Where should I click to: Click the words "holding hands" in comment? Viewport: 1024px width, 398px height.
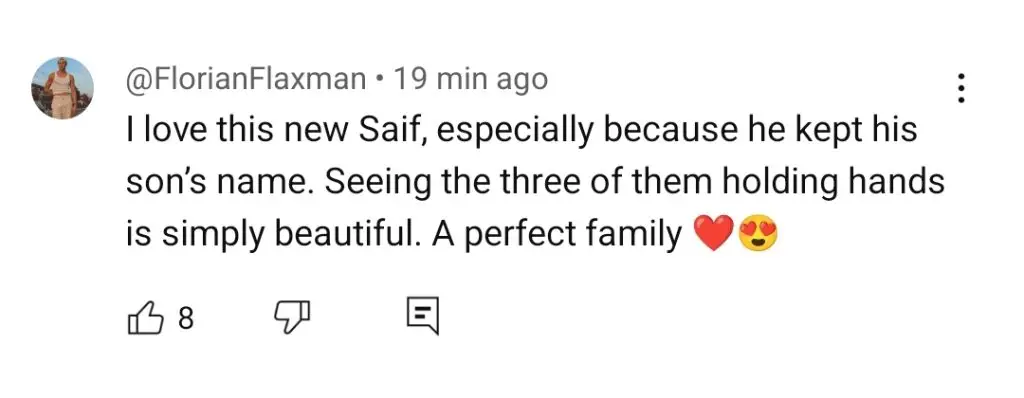pyautogui.click(x=832, y=184)
